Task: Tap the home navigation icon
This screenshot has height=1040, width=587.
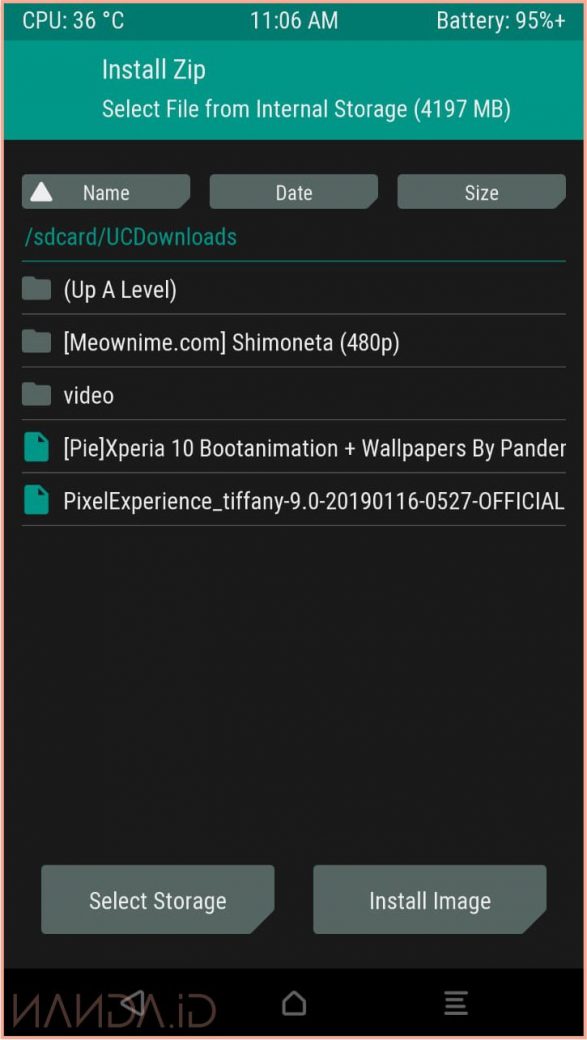Action: 294,1003
